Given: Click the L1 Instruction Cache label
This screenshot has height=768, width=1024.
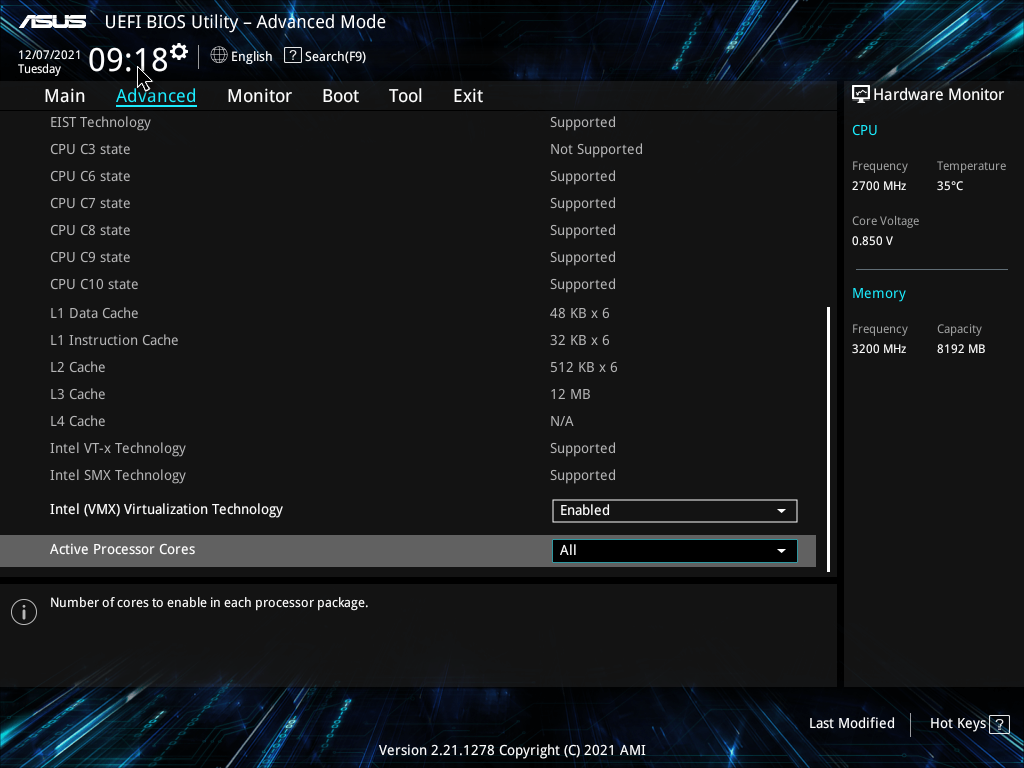Looking at the screenshot, I should 114,340.
